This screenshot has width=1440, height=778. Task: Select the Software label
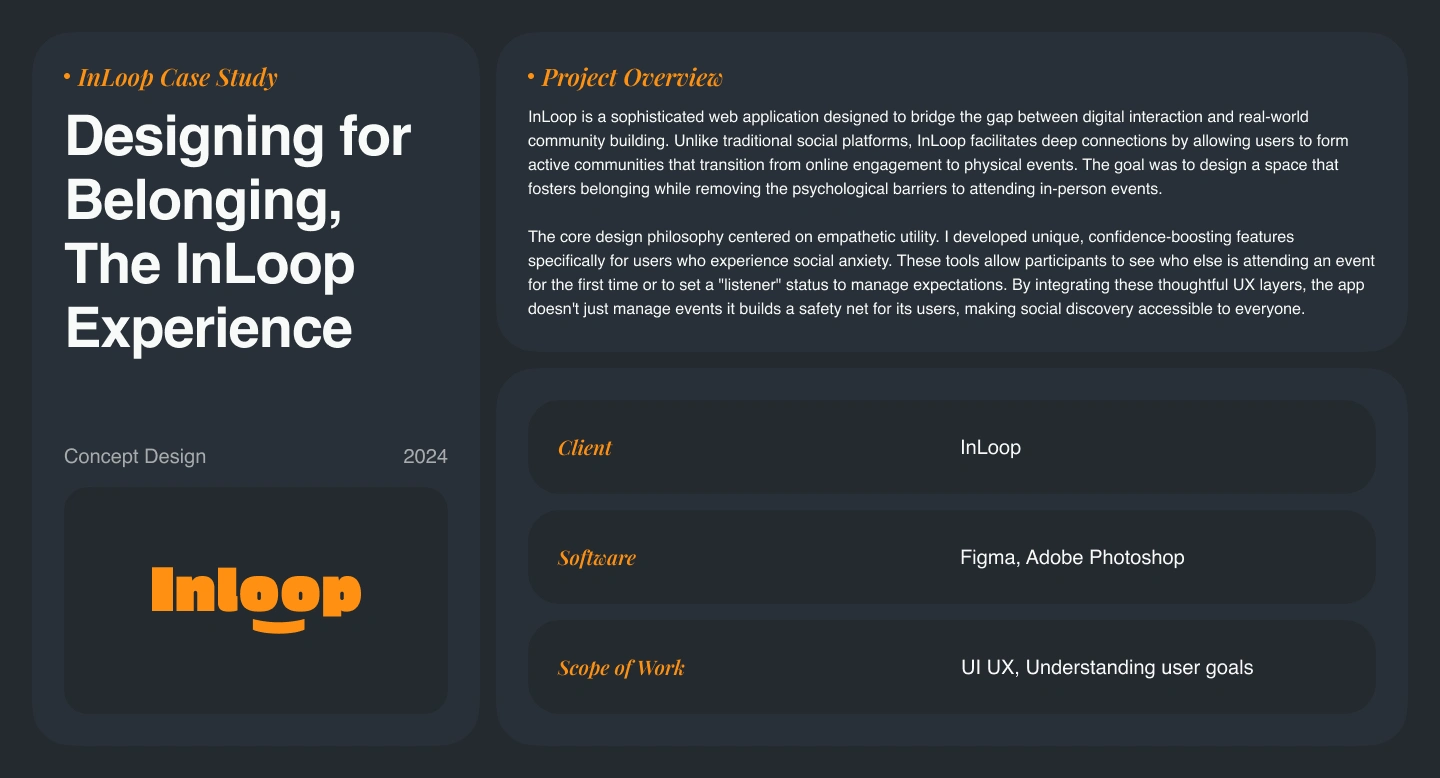pyautogui.click(x=597, y=558)
